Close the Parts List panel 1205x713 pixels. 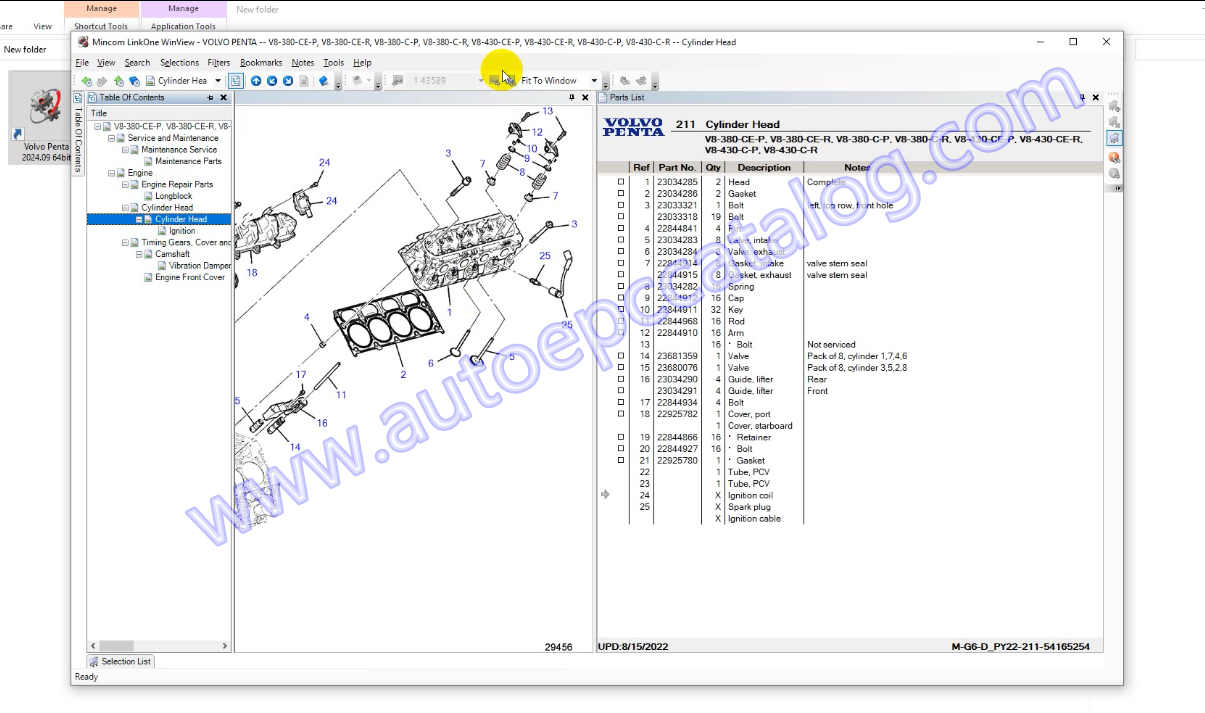tap(1096, 98)
